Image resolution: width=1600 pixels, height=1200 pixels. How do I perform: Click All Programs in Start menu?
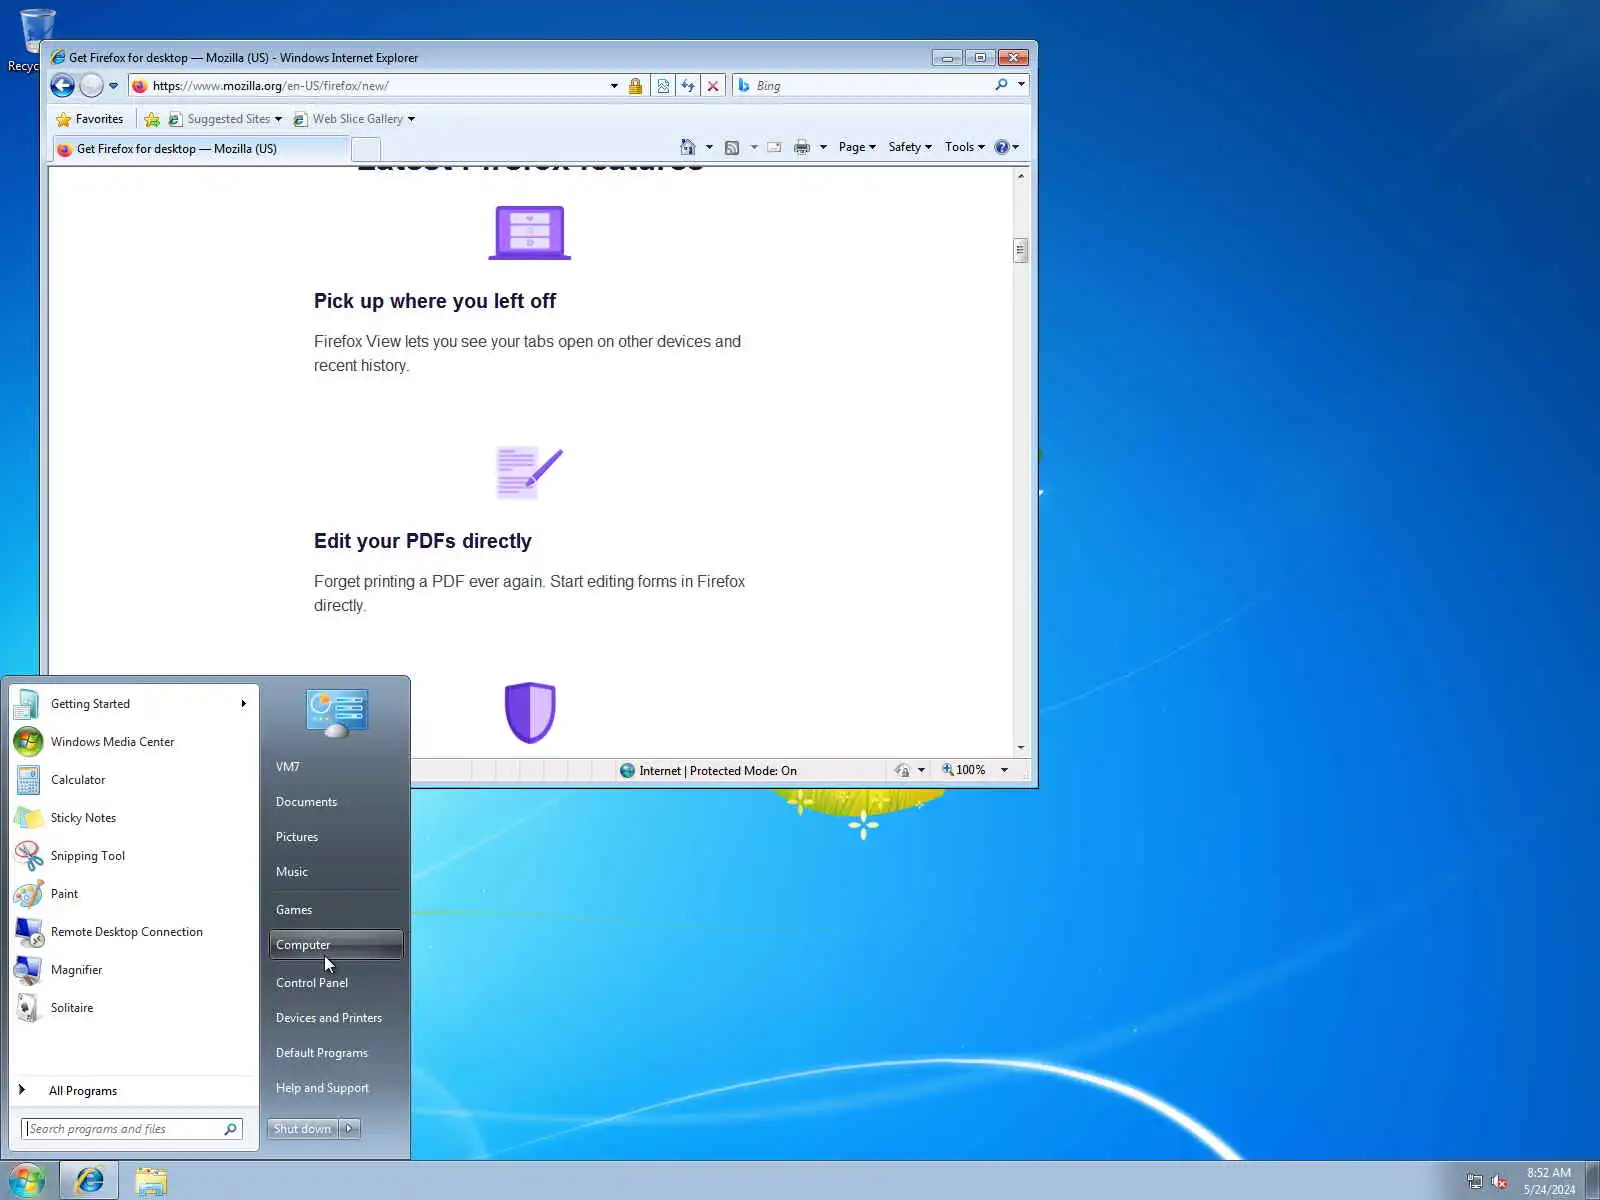tap(134, 1091)
